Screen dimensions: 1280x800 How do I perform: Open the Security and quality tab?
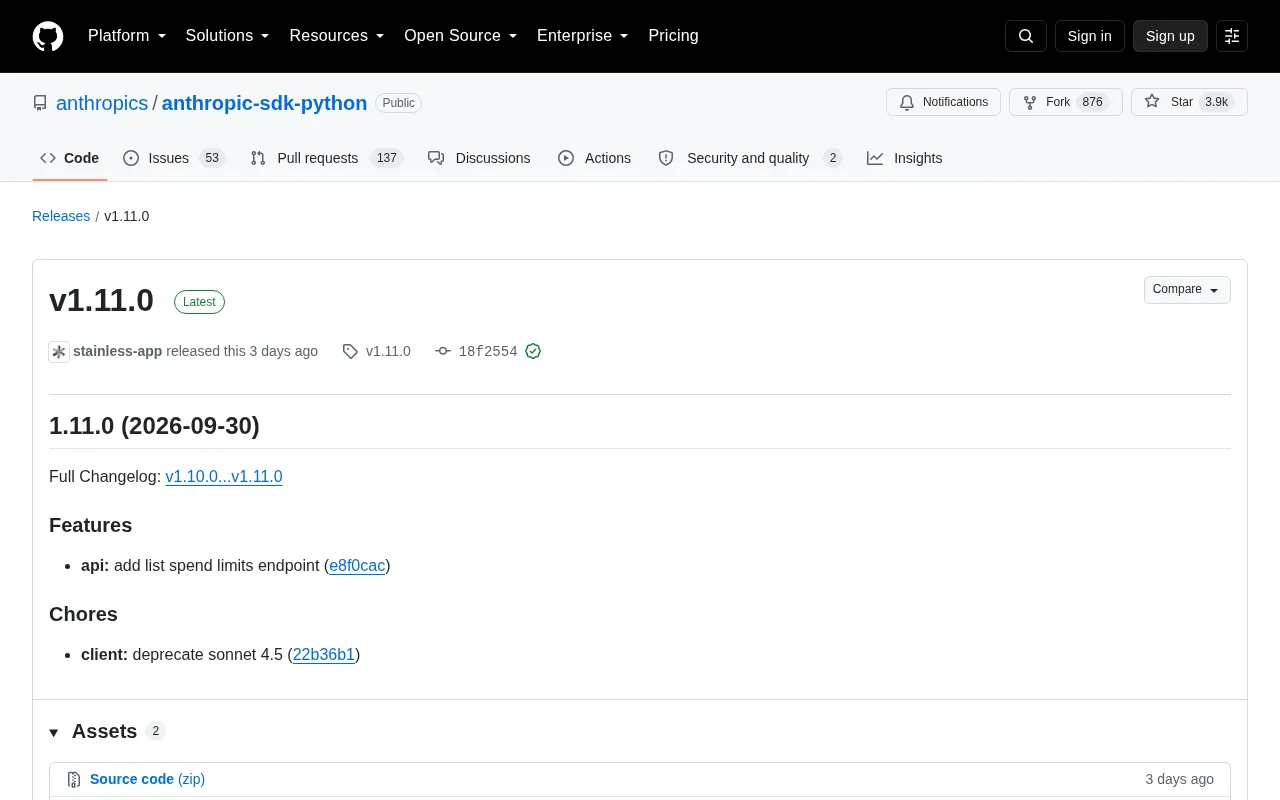click(x=750, y=158)
